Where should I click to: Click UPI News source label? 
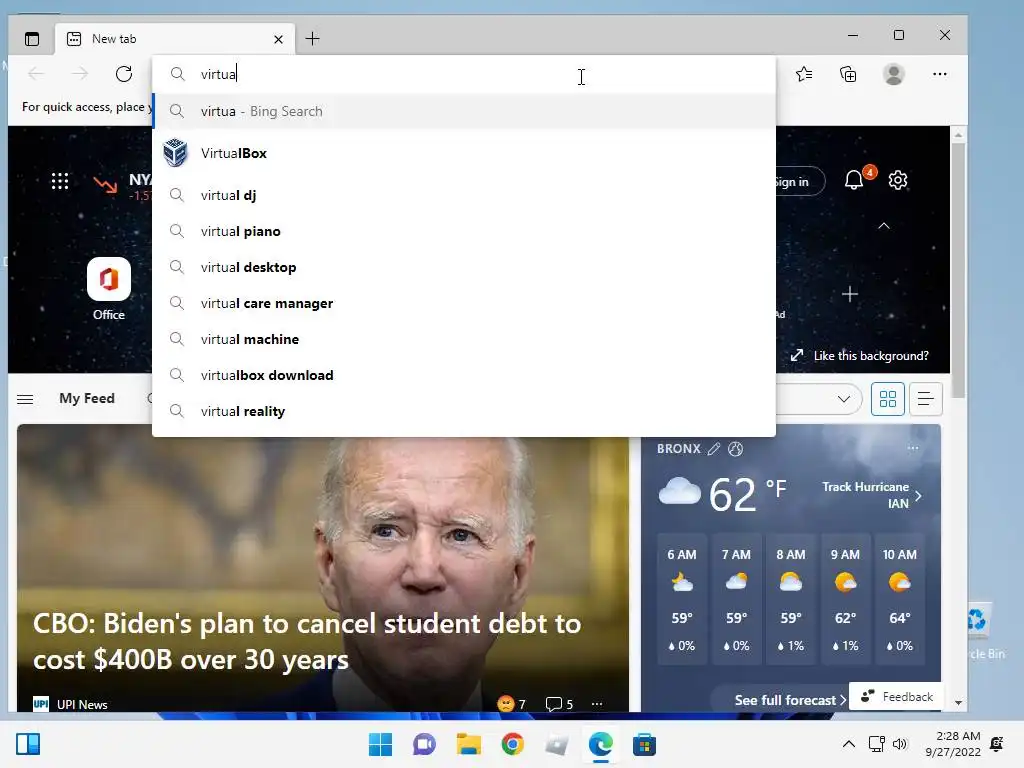tap(82, 705)
